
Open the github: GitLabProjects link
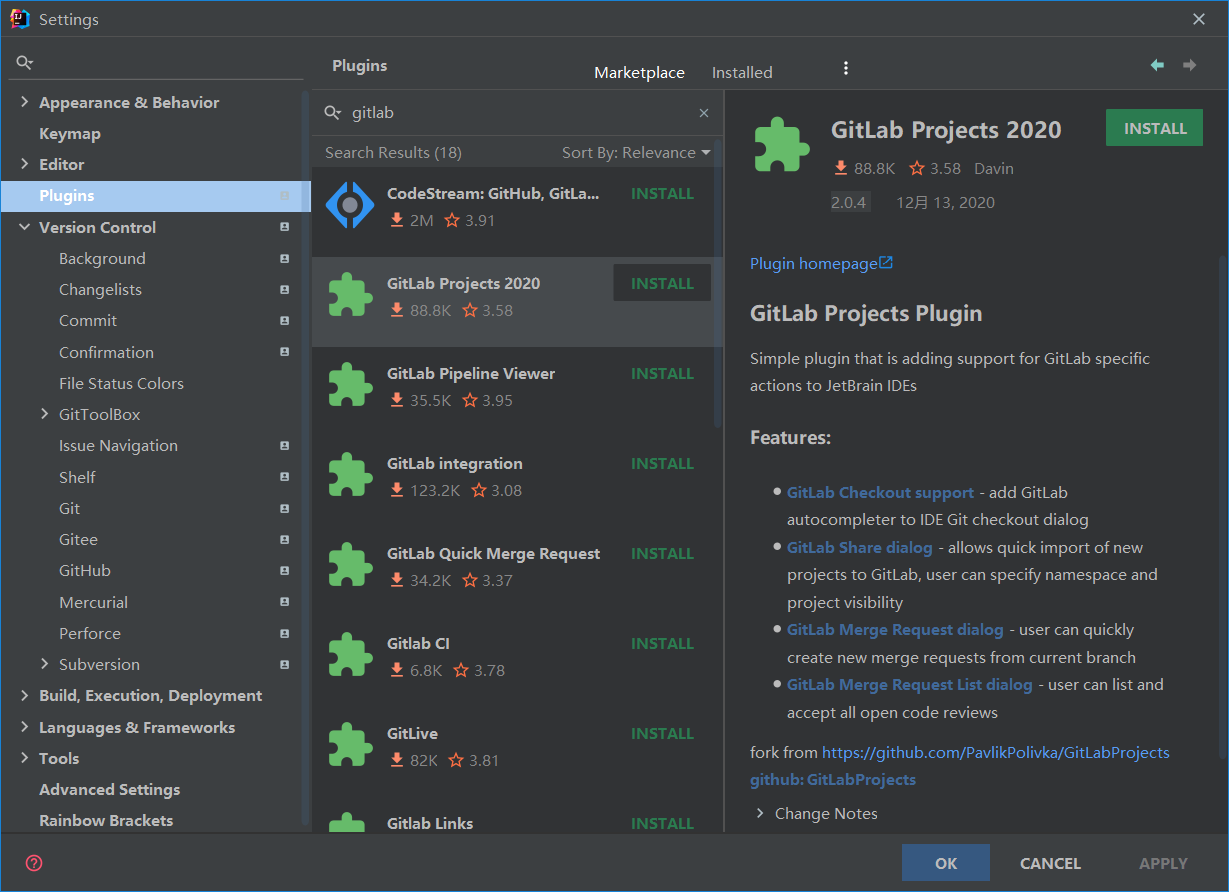(833, 780)
